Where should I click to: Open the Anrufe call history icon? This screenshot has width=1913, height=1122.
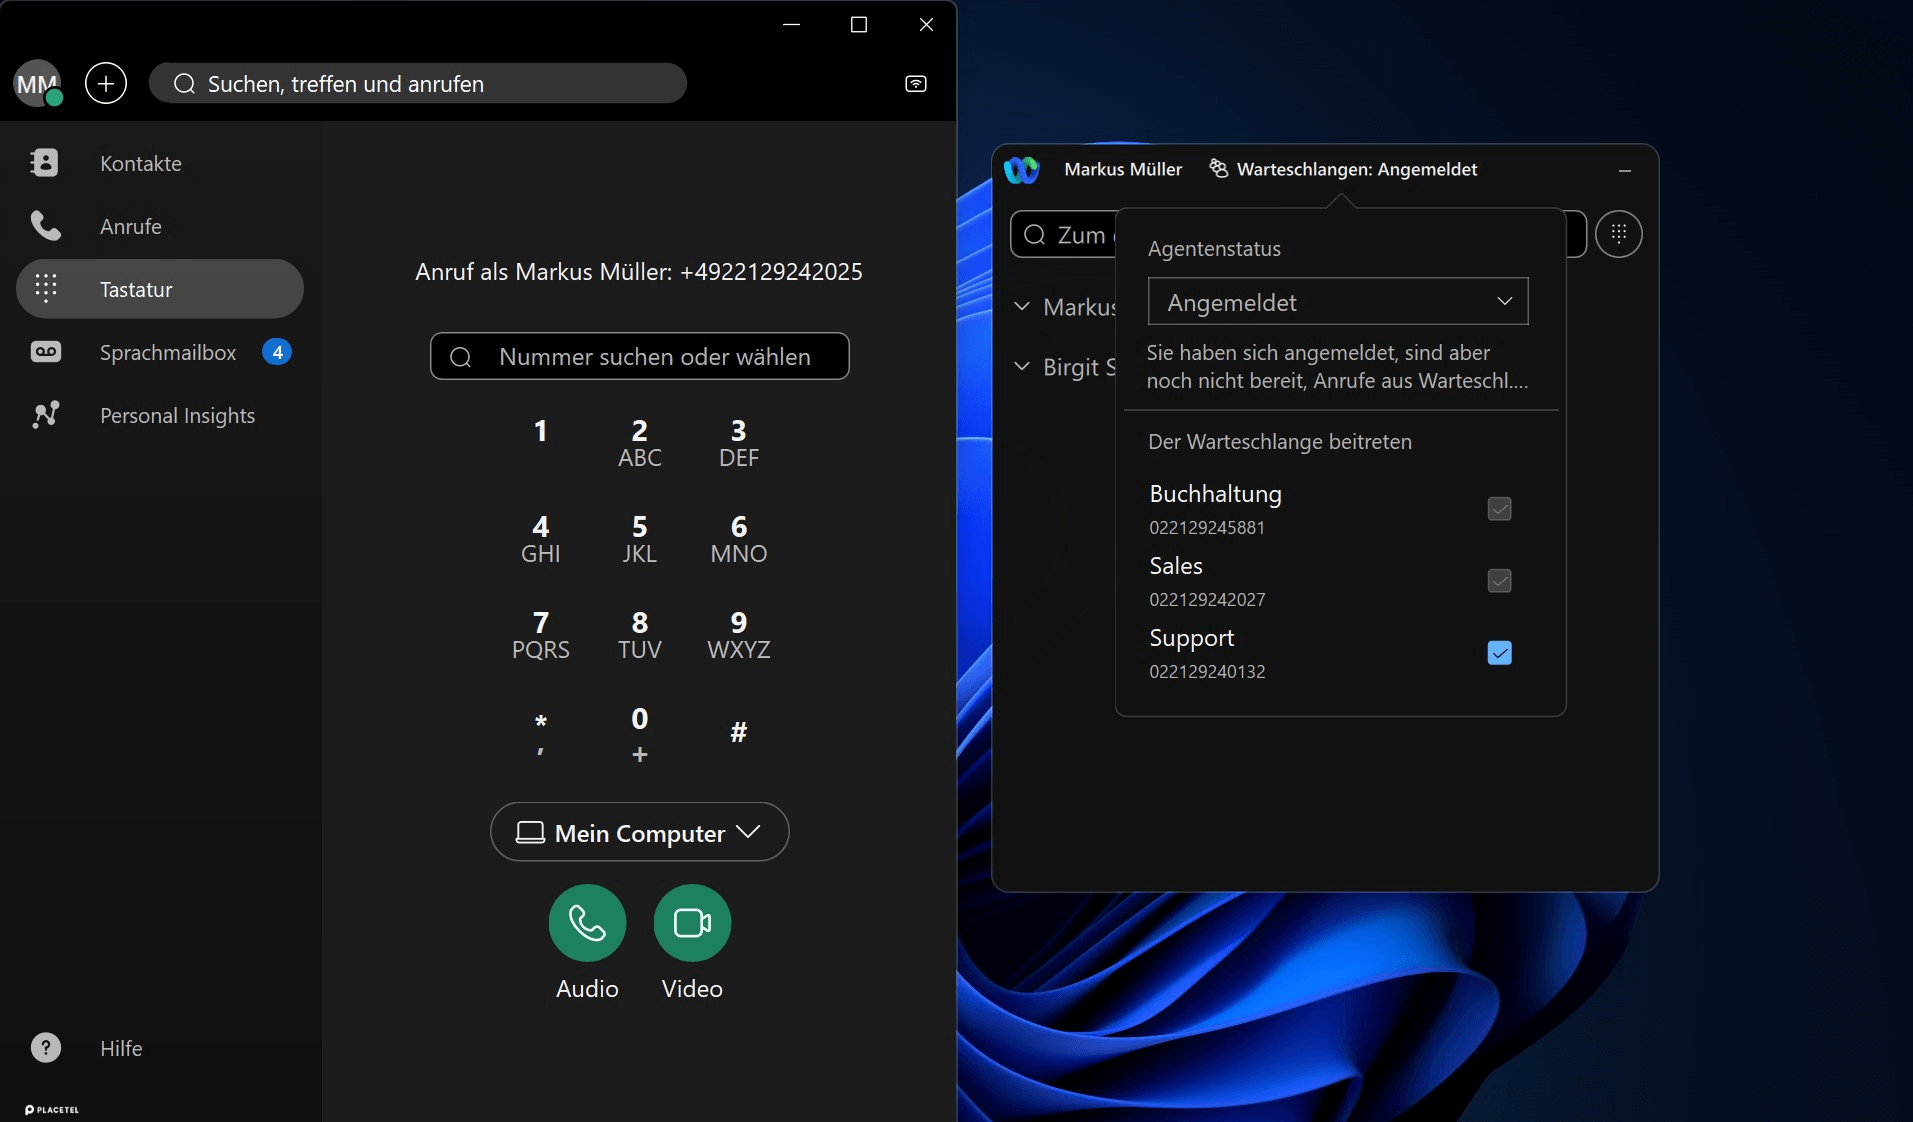click(44, 226)
